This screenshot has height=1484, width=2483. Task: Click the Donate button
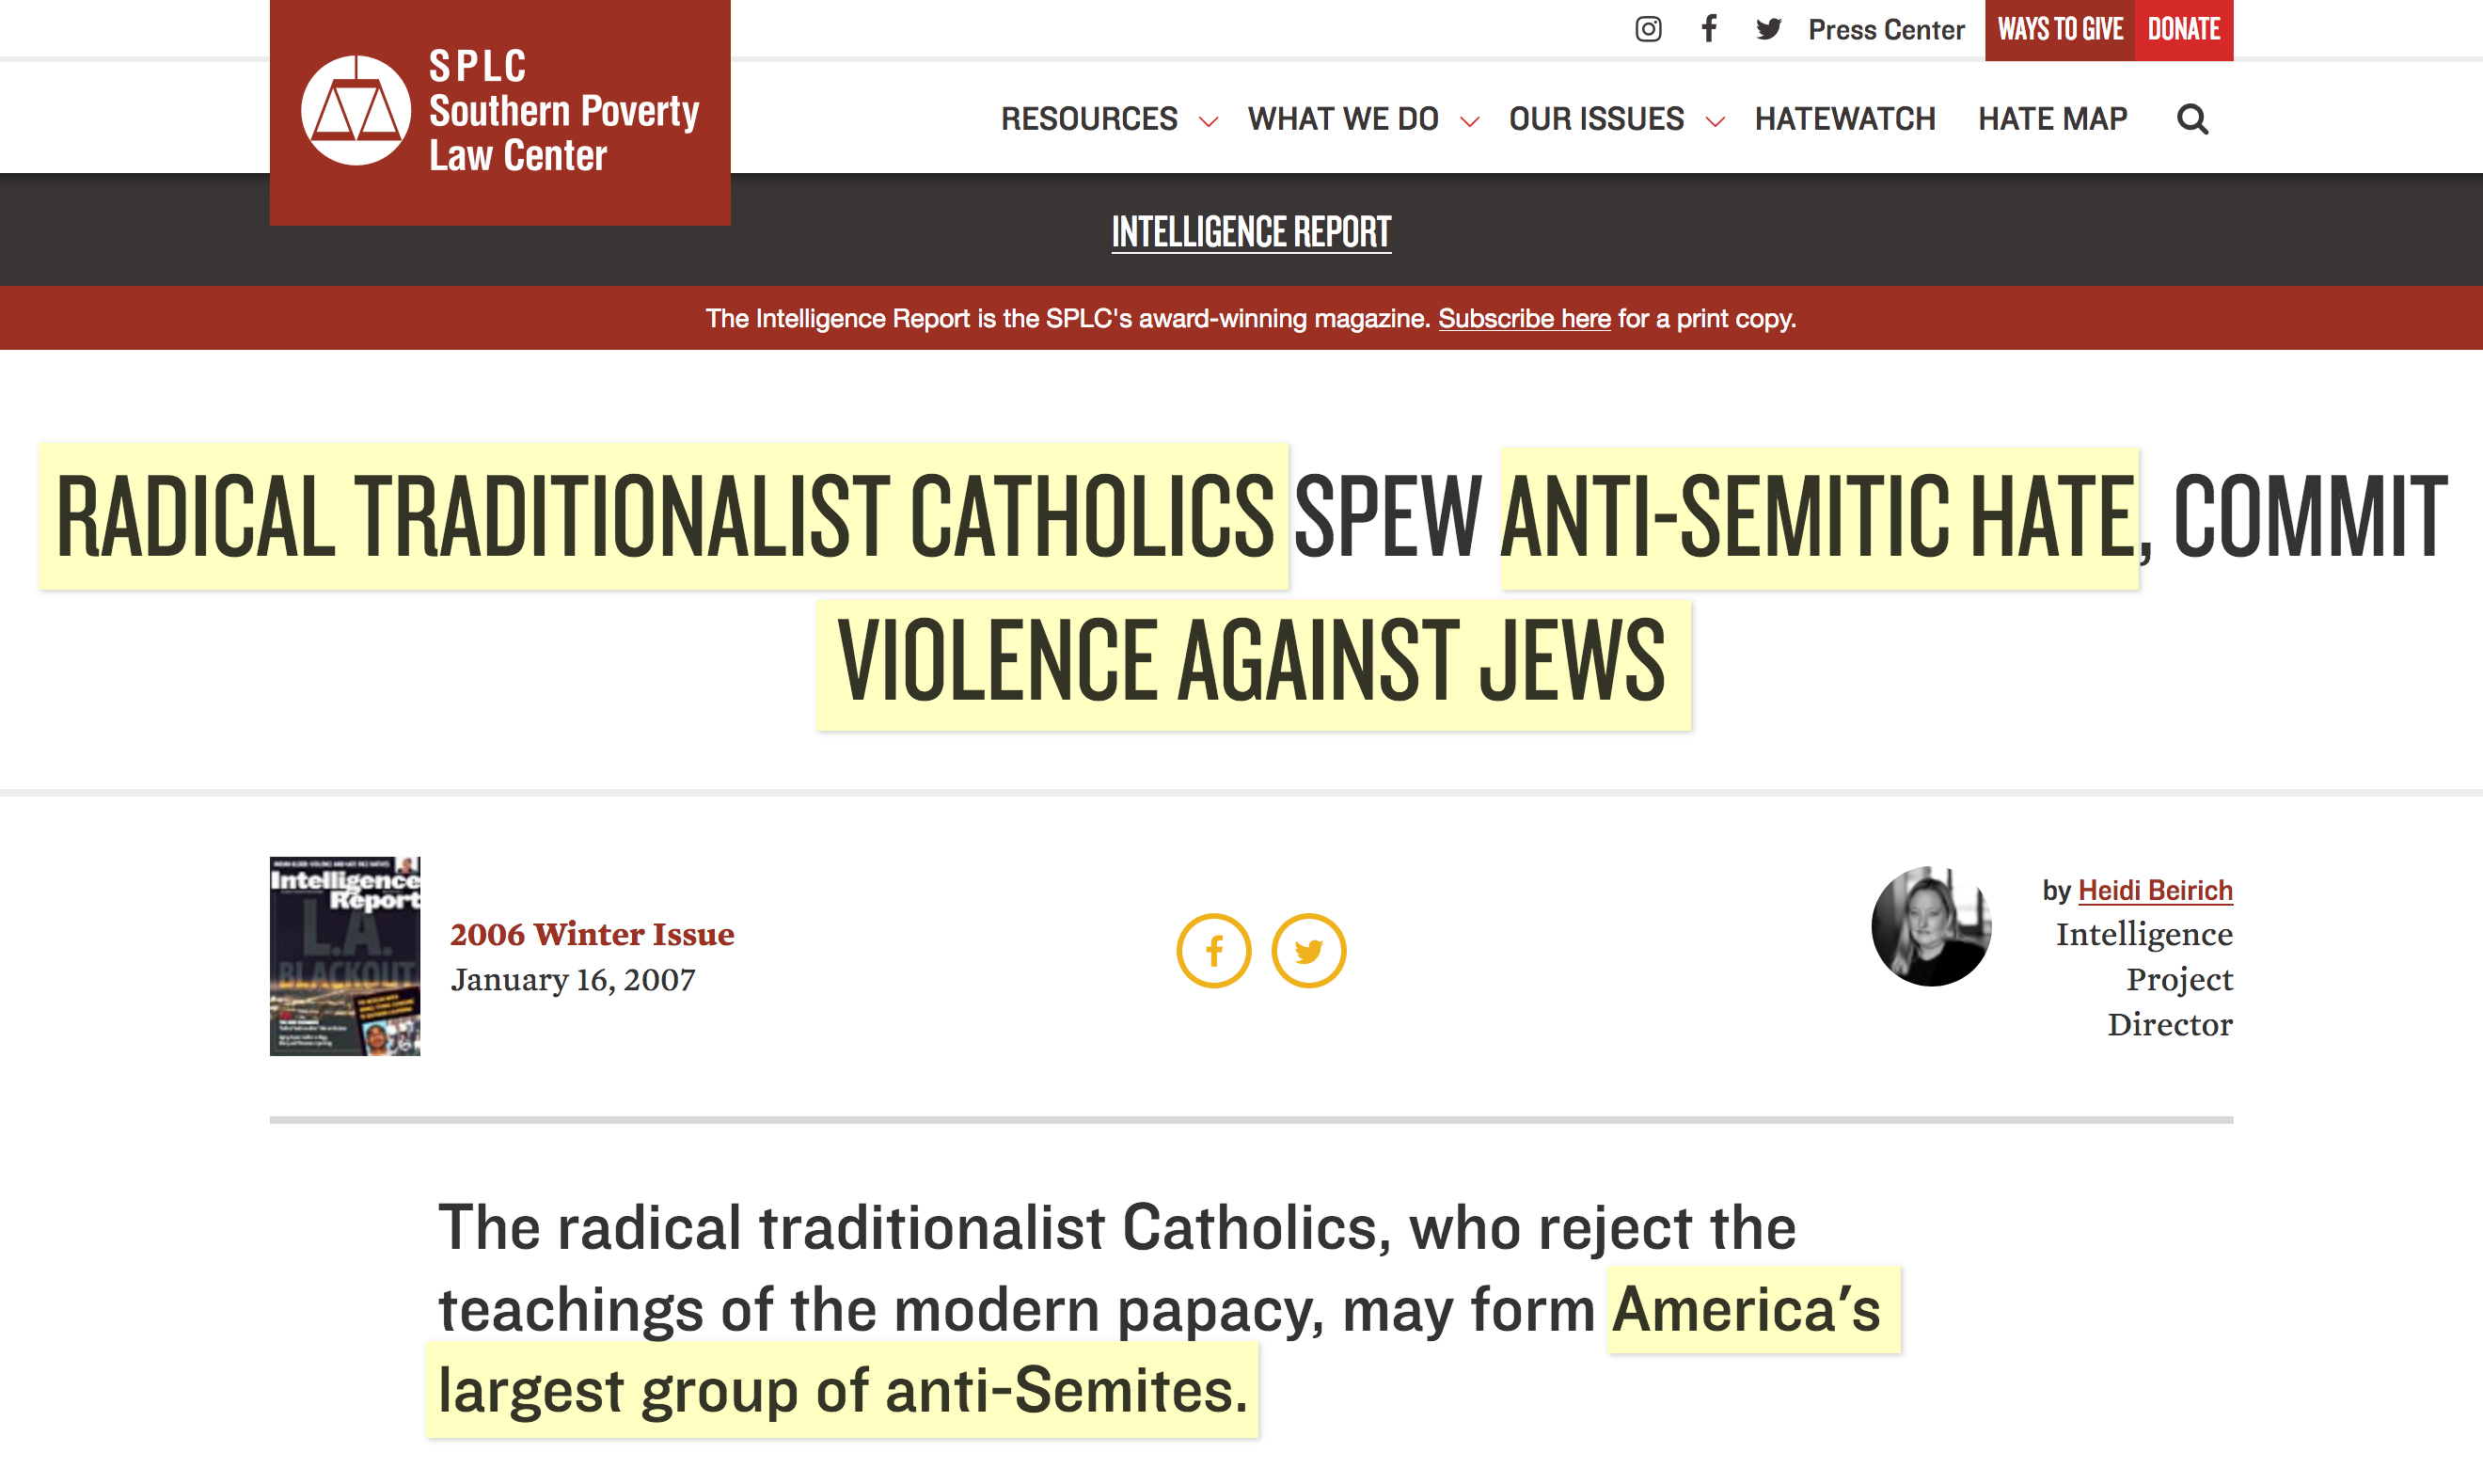point(2183,30)
